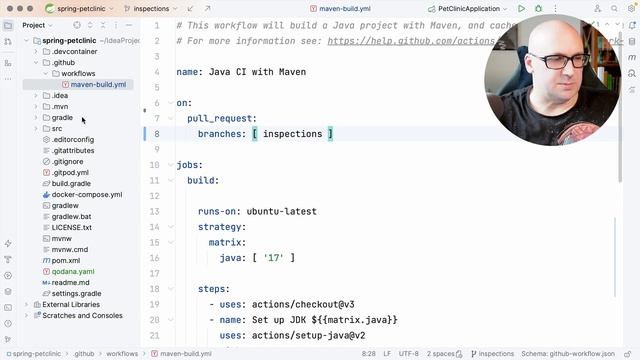The width and height of the screenshot is (640, 360).
Task: Select build.gradle file
Action: pyautogui.click(x=71, y=184)
